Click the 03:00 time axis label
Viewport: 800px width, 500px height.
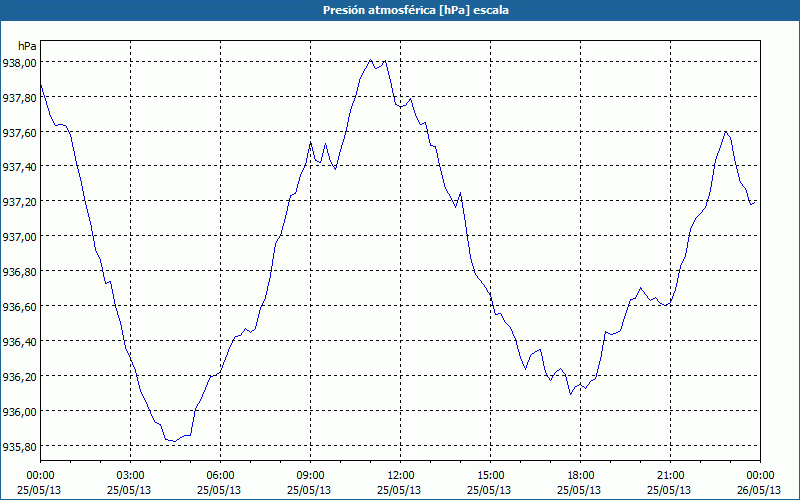click(x=130, y=476)
